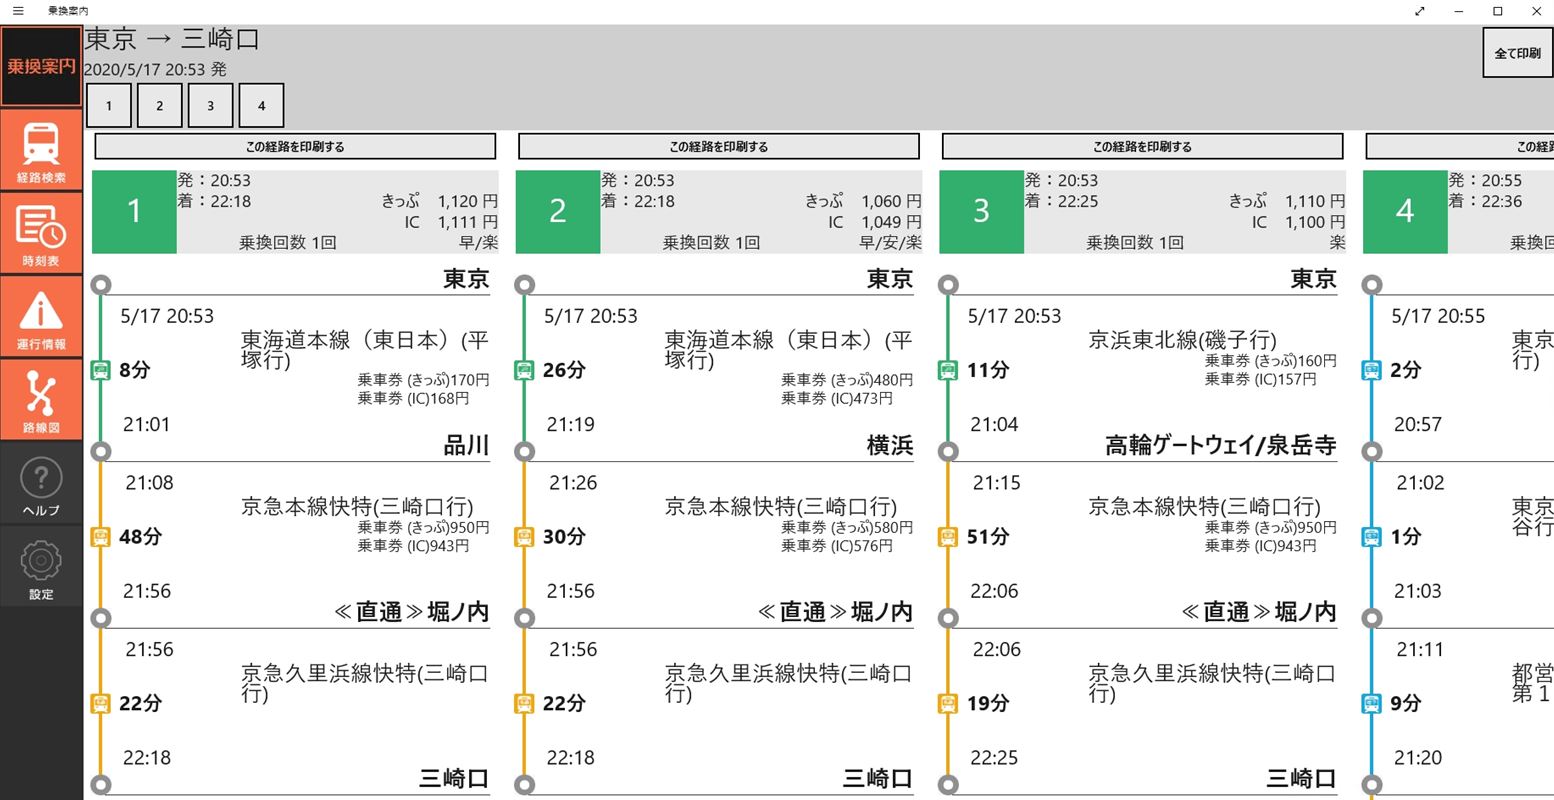1554x800 pixels.
Task: Click きっぷ 1,110 円 fare in route 3
Action: (1287, 201)
